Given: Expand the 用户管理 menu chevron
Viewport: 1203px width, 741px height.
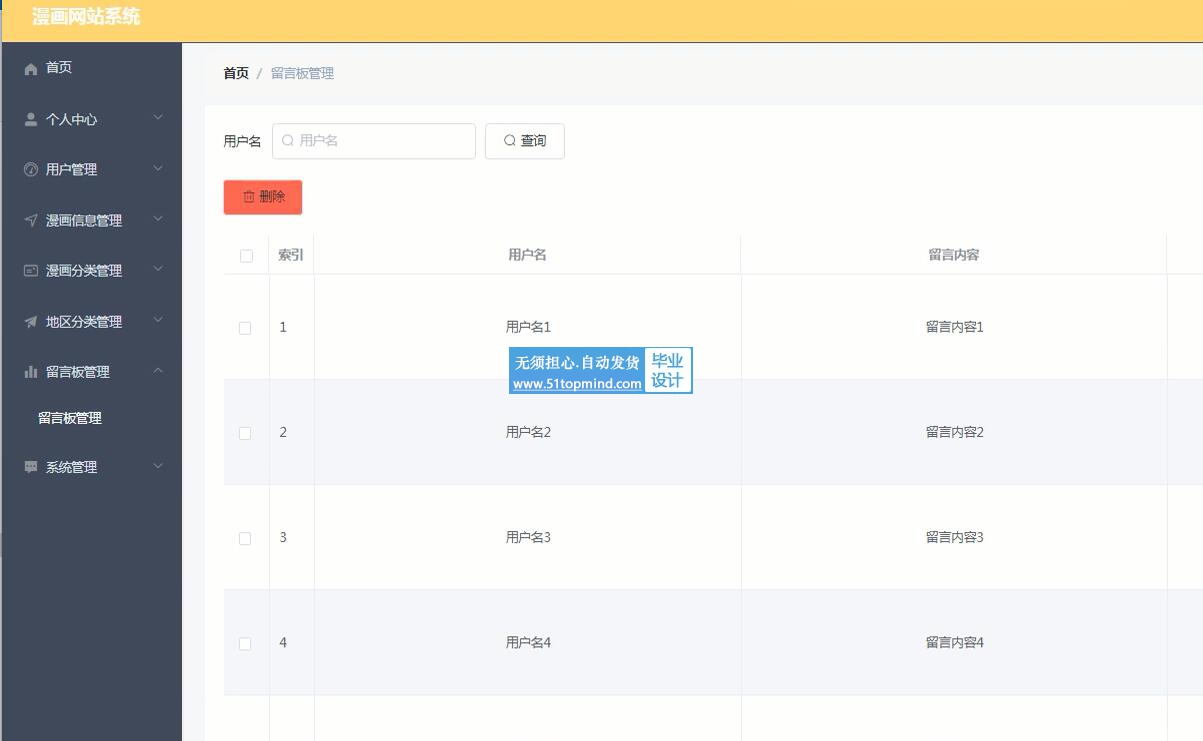Looking at the screenshot, I should [x=158, y=169].
